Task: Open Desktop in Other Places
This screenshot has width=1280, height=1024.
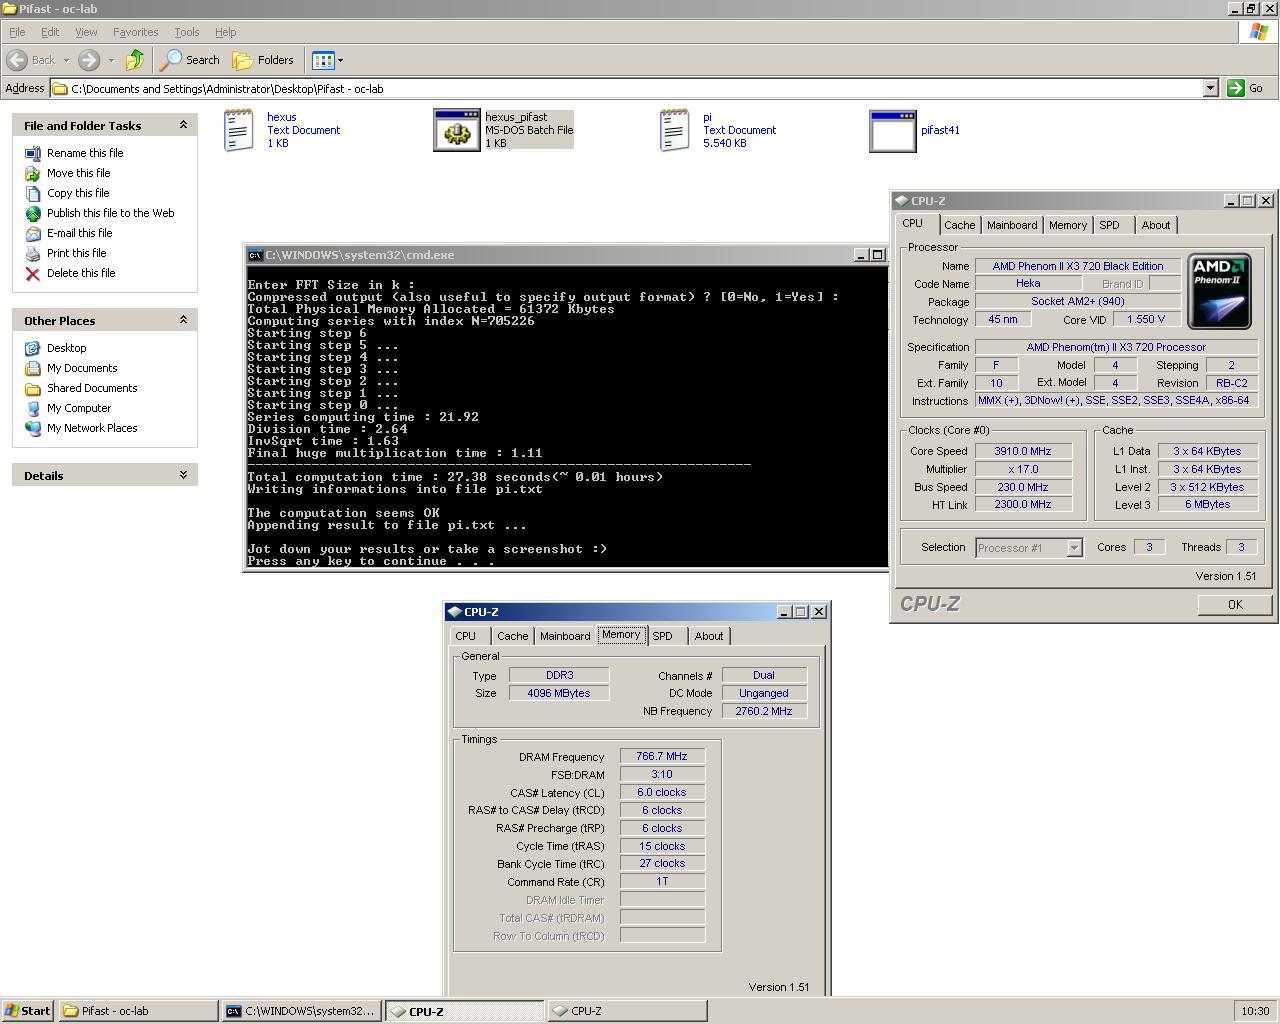Action: [67, 348]
